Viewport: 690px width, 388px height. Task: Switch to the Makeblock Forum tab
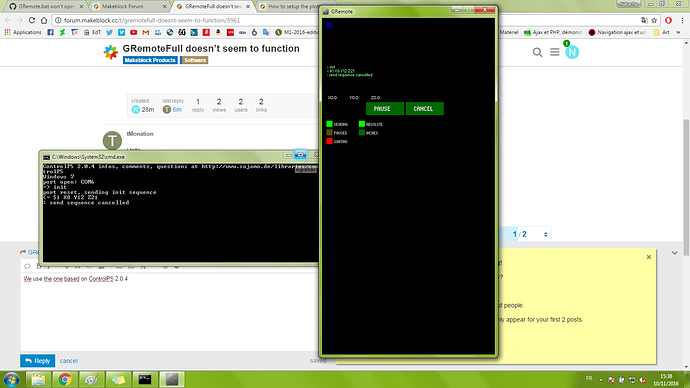coord(129,6)
